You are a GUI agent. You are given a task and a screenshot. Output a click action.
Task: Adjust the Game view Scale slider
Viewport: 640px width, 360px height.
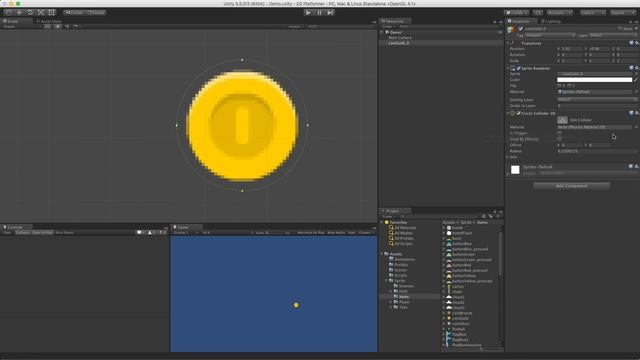click(279, 233)
